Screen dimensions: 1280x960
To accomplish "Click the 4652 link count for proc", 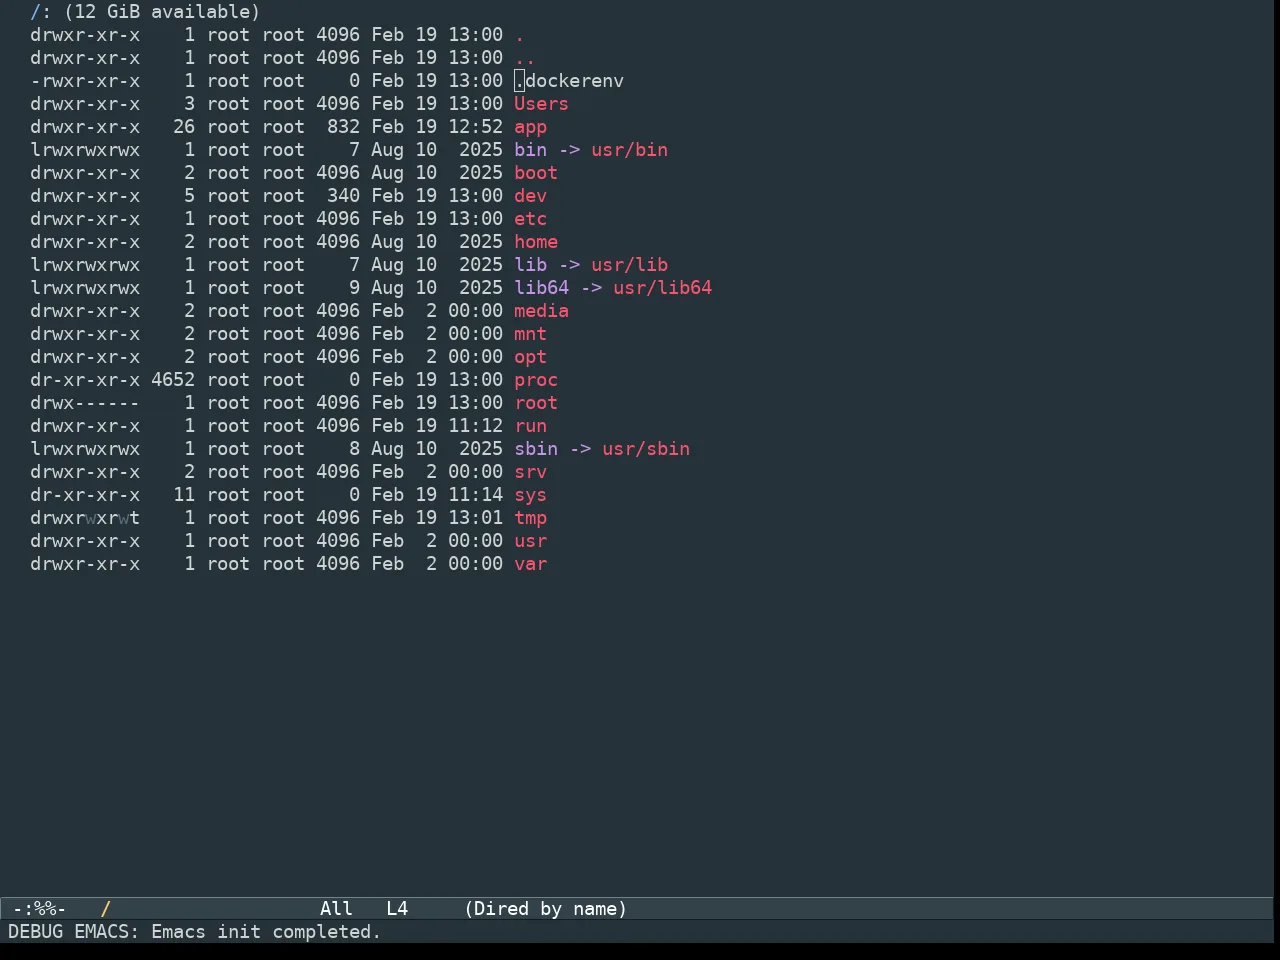I will (173, 380).
